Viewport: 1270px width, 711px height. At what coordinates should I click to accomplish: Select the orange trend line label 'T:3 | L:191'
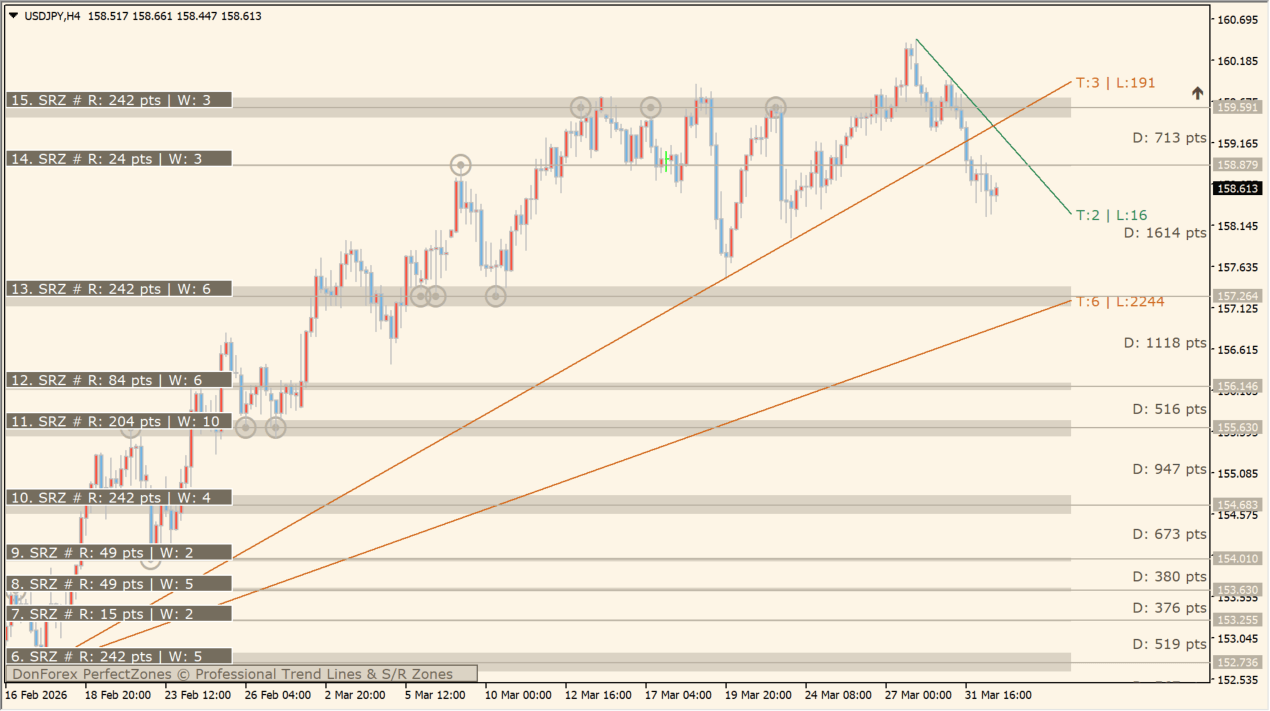coord(1115,82)
